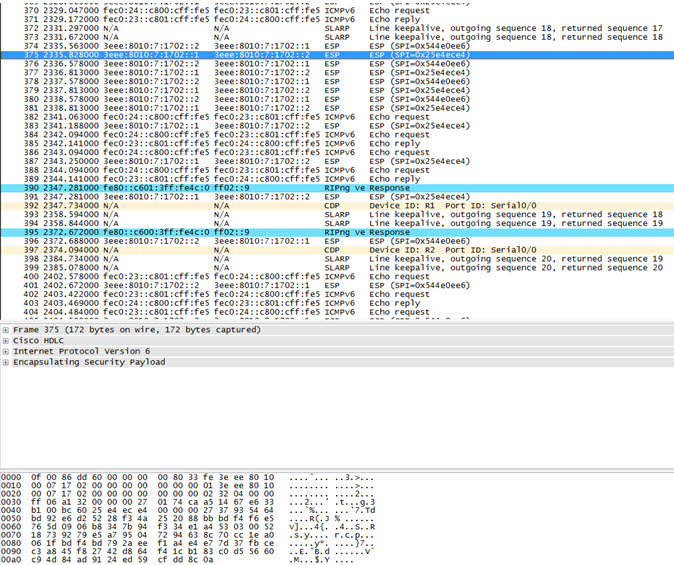
Task: Expand the Cisco HDLC protocol node
Action: 6,341
